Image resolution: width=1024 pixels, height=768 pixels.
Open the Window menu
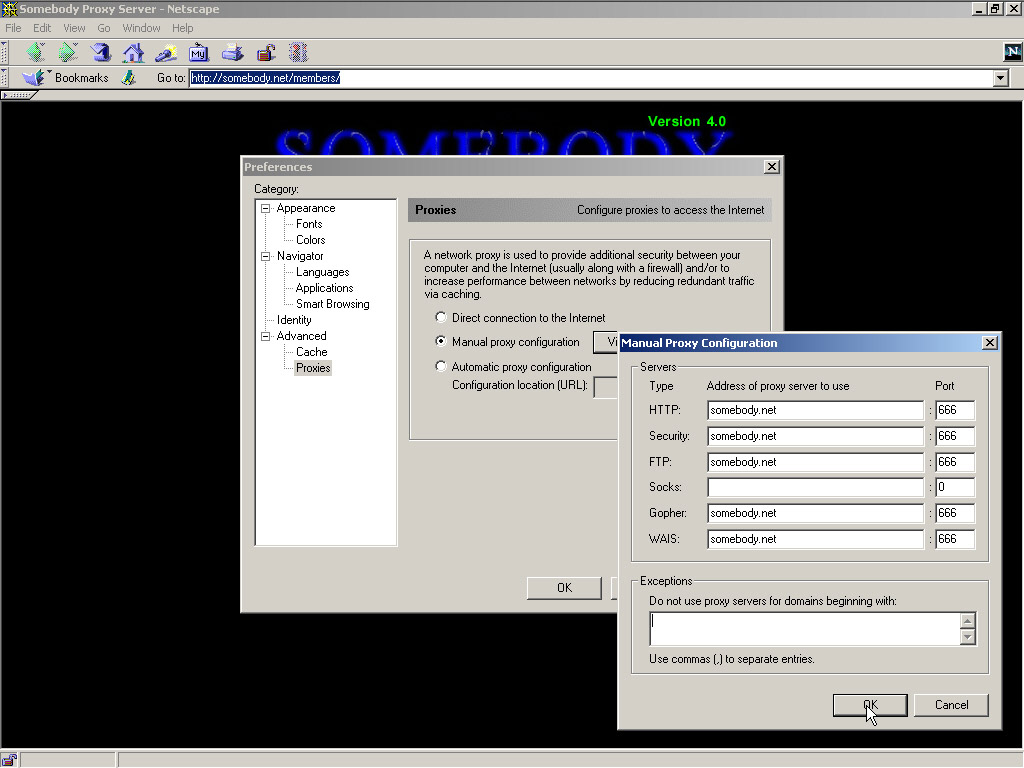(141, 28)
